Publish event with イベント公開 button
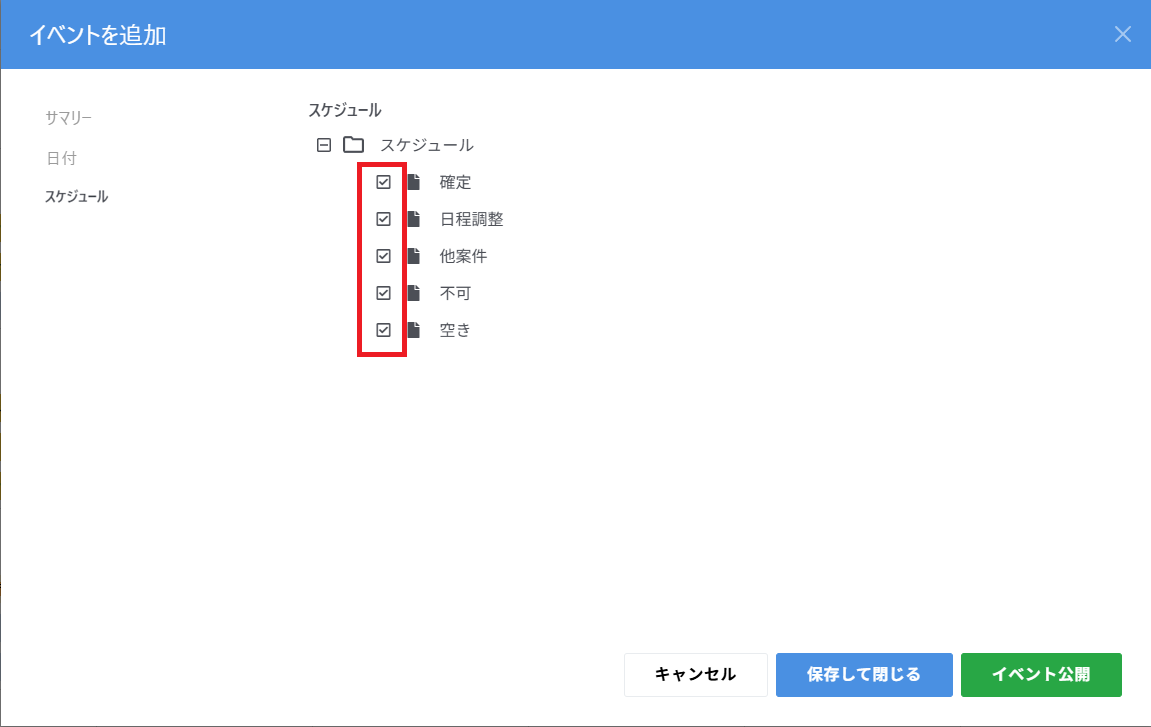This screenshot has height=727, width=1151. (1041, 675)
